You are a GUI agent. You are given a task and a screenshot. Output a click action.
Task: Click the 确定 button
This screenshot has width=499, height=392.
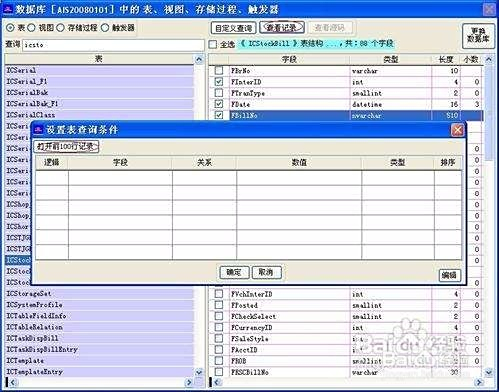click(234, 272)
